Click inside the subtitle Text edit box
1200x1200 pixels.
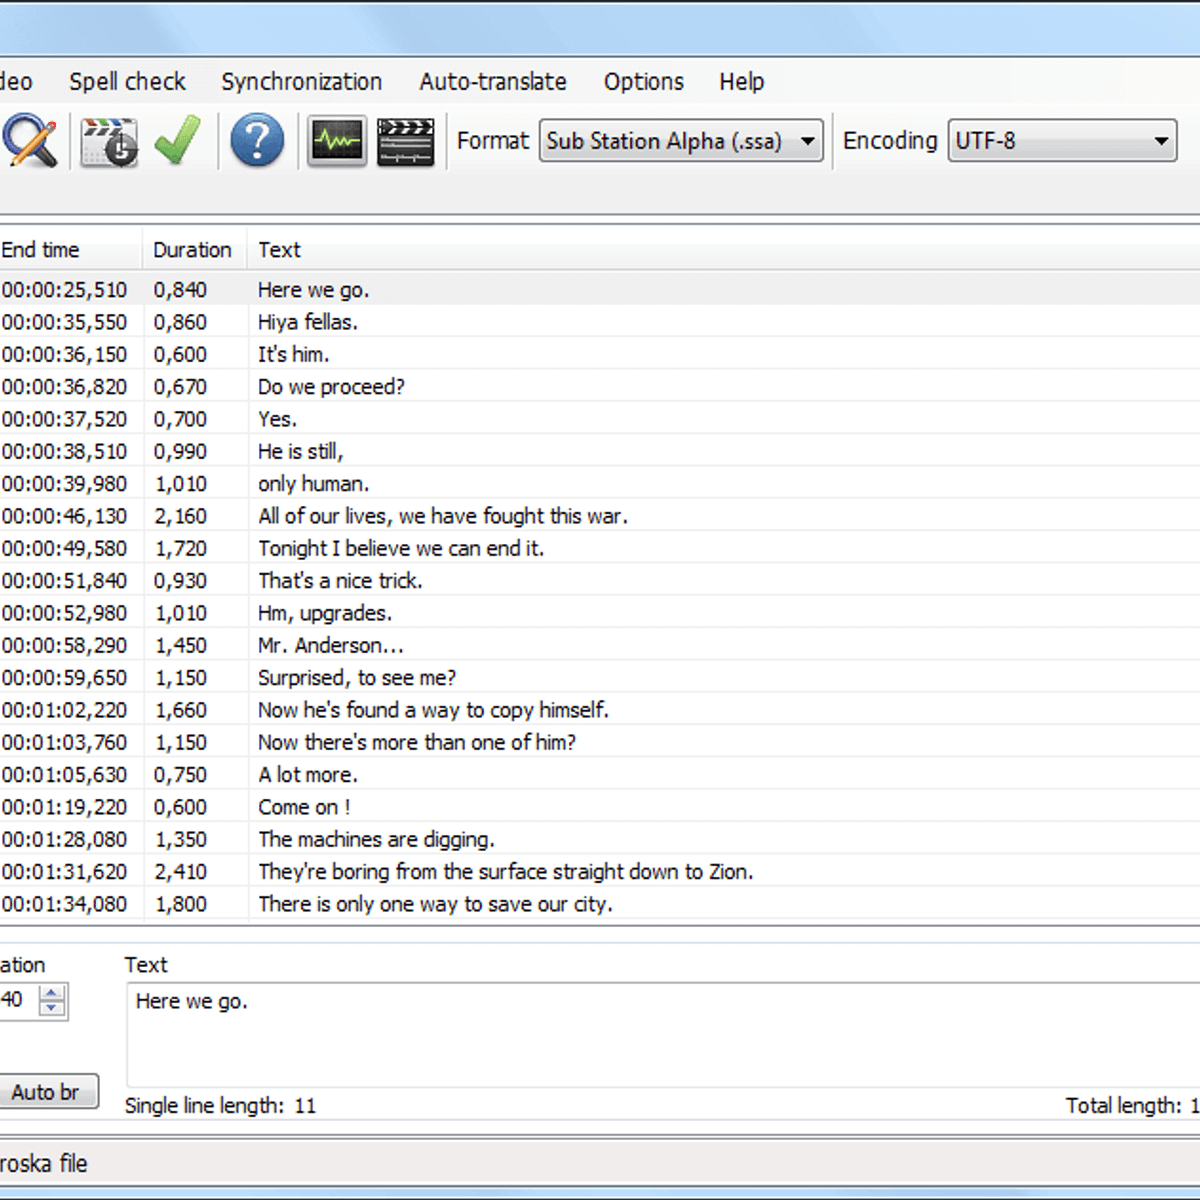pyautogui.click(x=660, y=1035)
